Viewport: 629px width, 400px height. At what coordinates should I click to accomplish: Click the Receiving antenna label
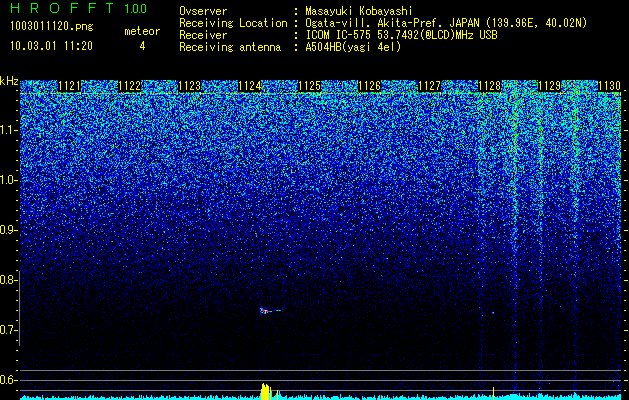point(230,47)
